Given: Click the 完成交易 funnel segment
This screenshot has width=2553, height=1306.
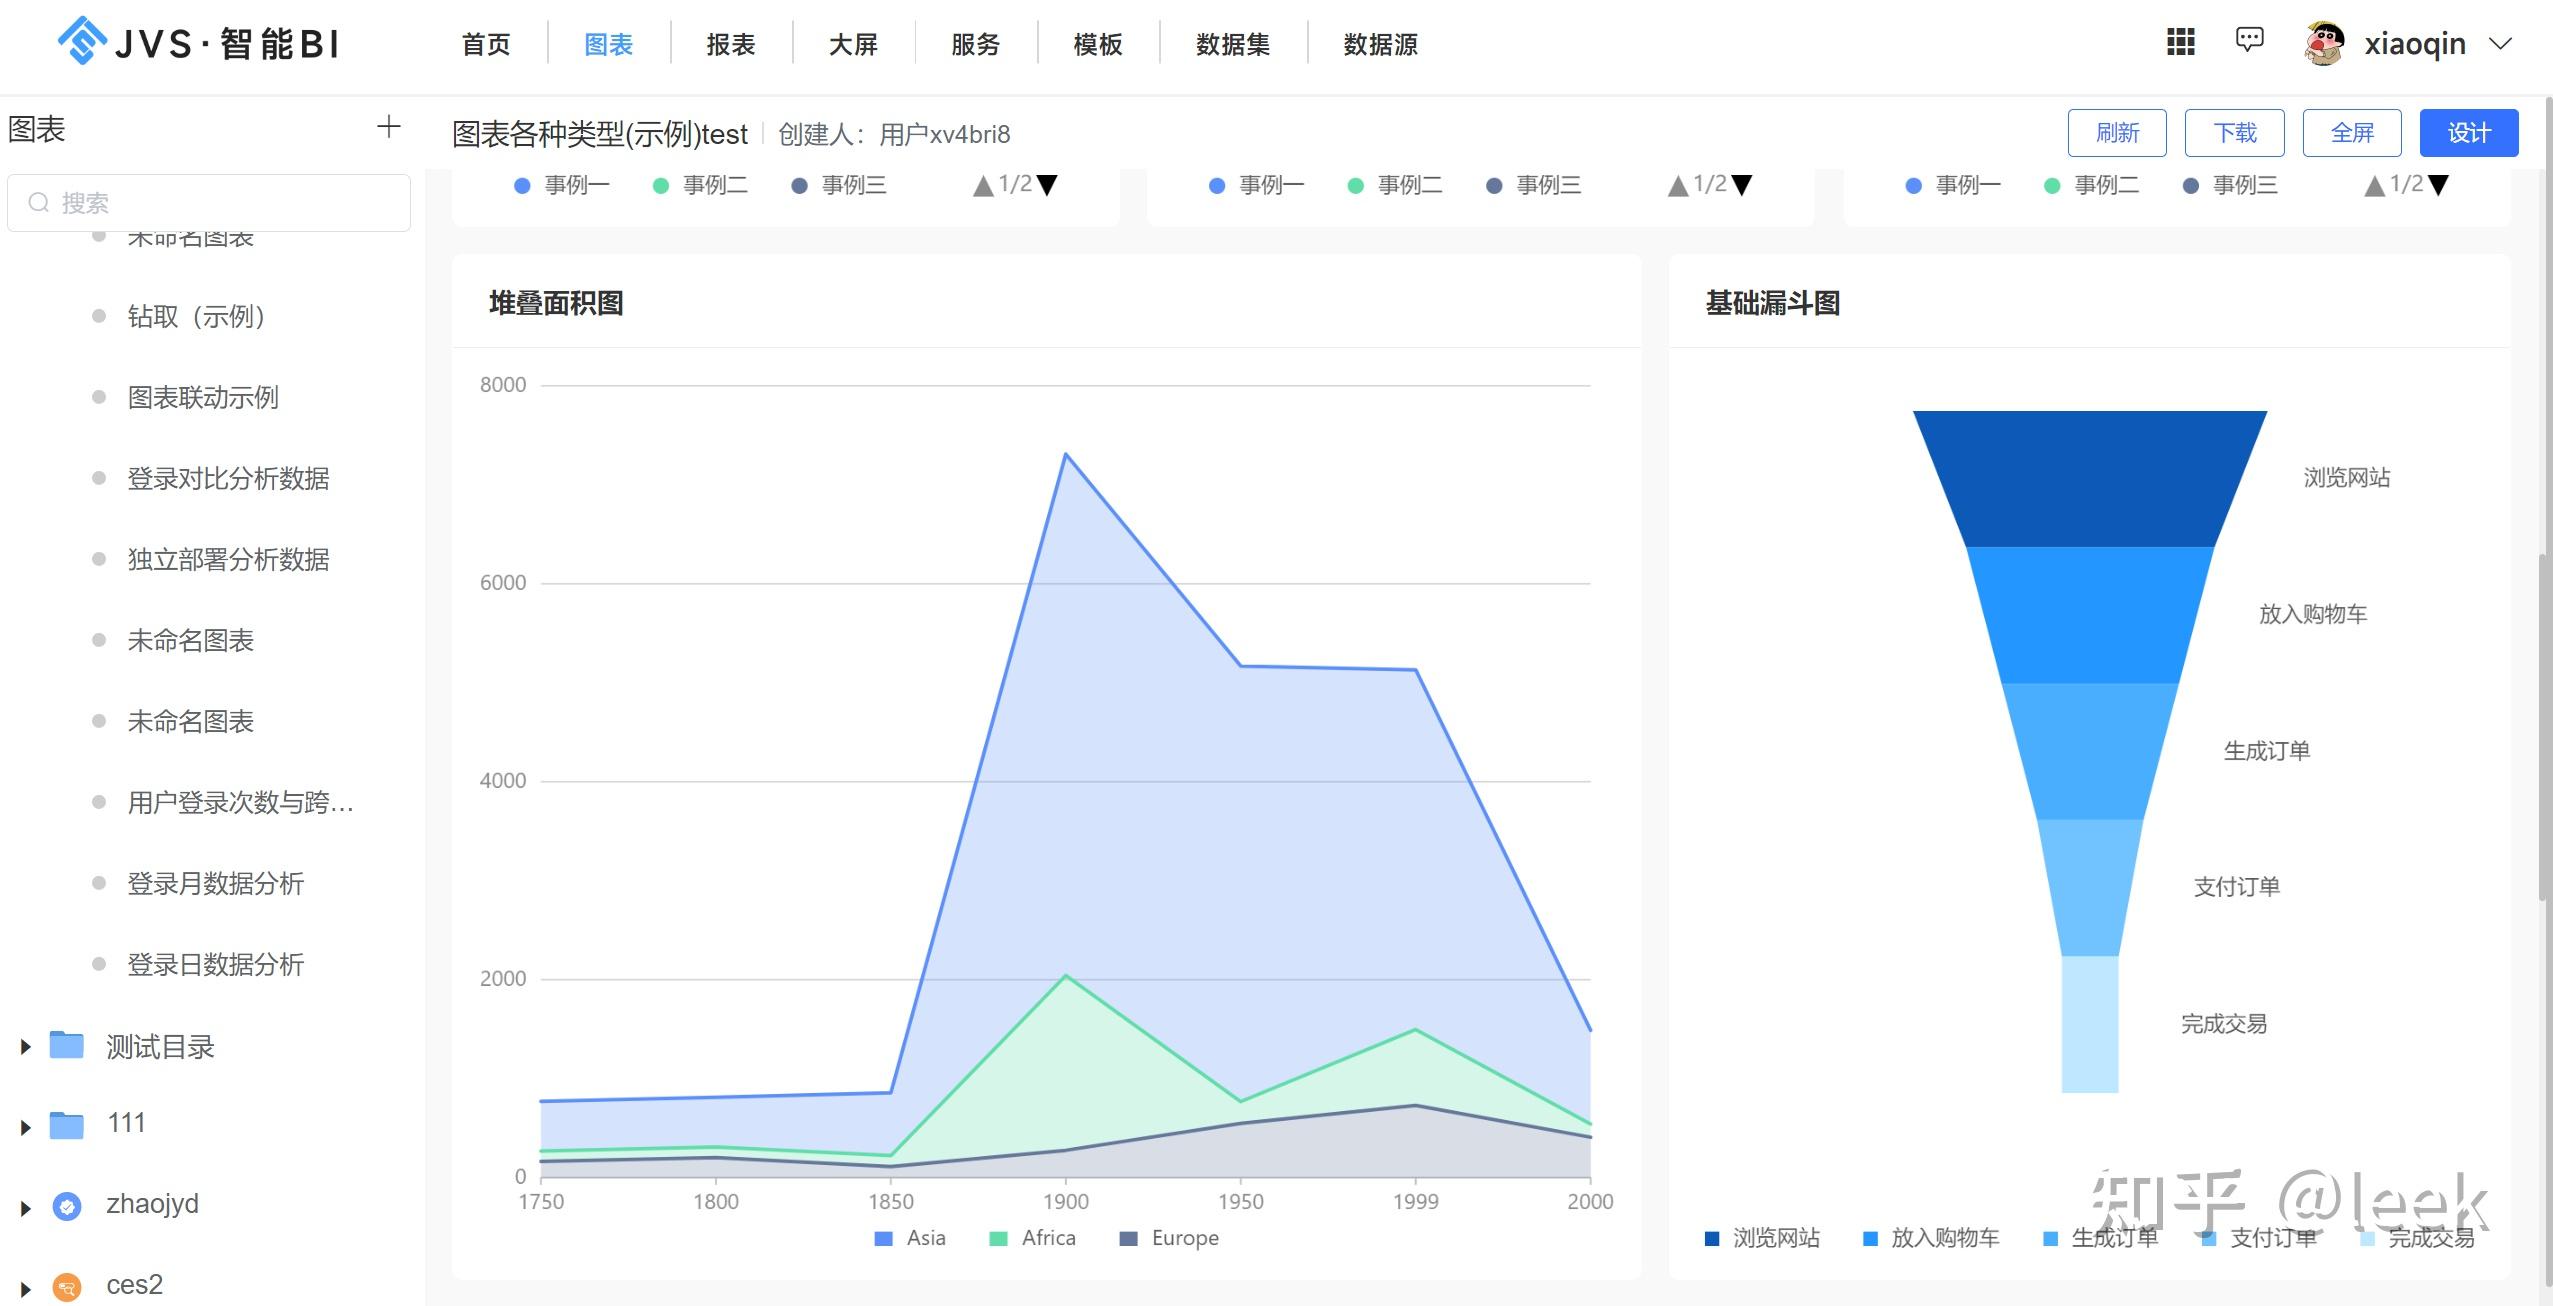Looking at the screenshot, I should pyautogui.click(x=2090, y=1024).
